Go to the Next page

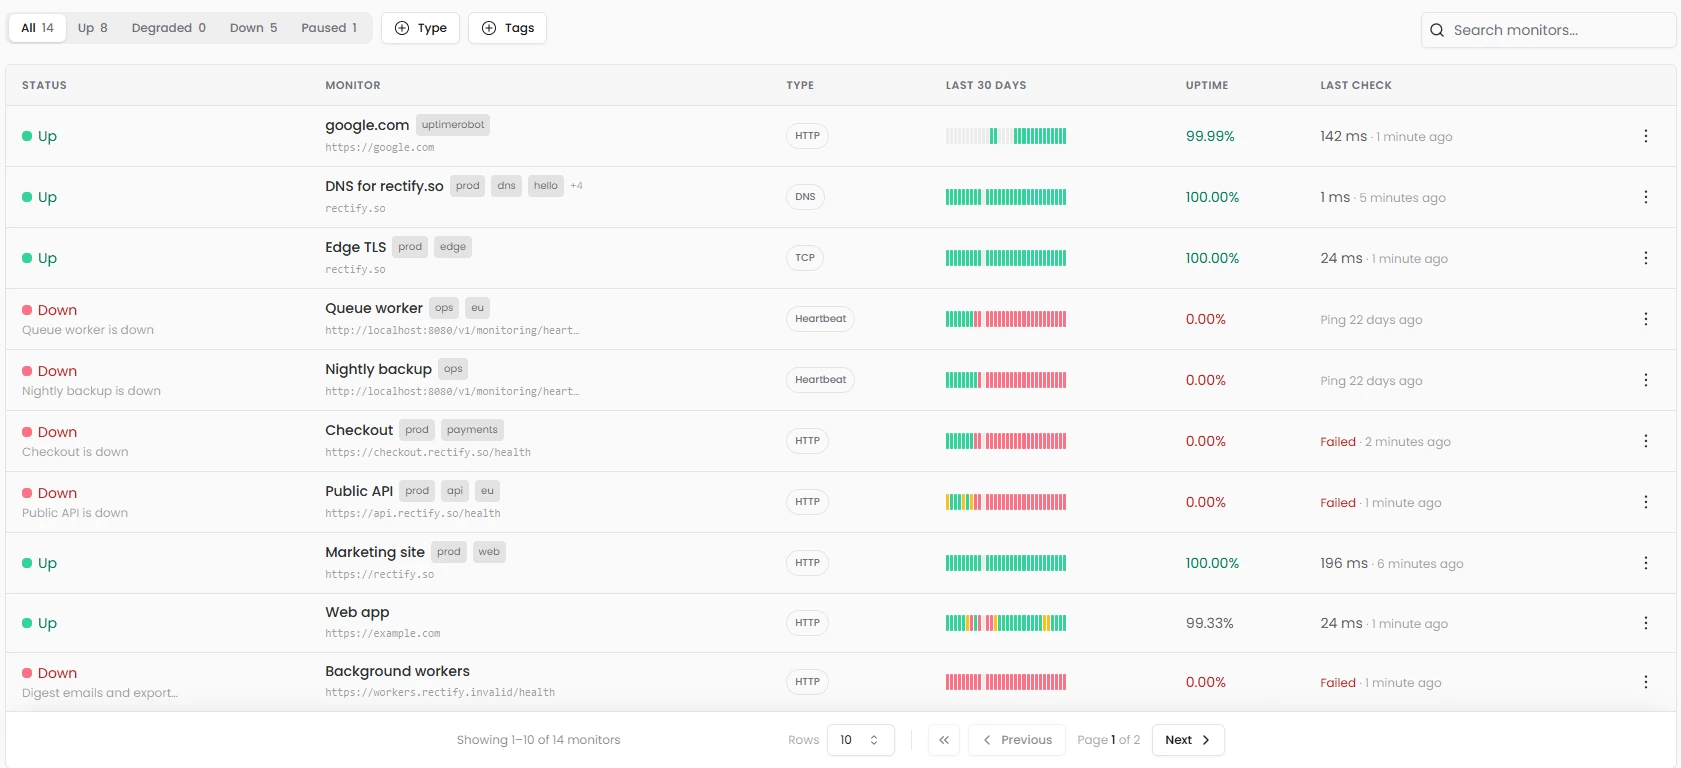point(1188,740)
